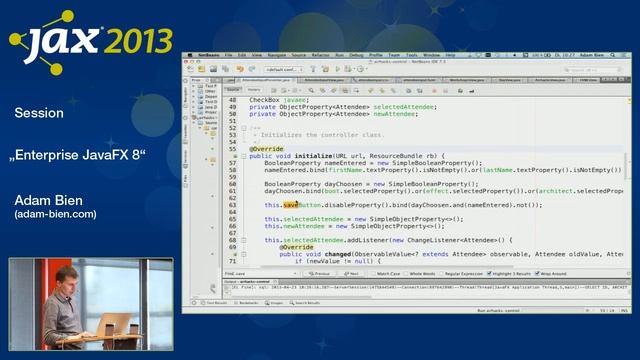
Task: Open the Usages bottom button
Action: point(274,303)
